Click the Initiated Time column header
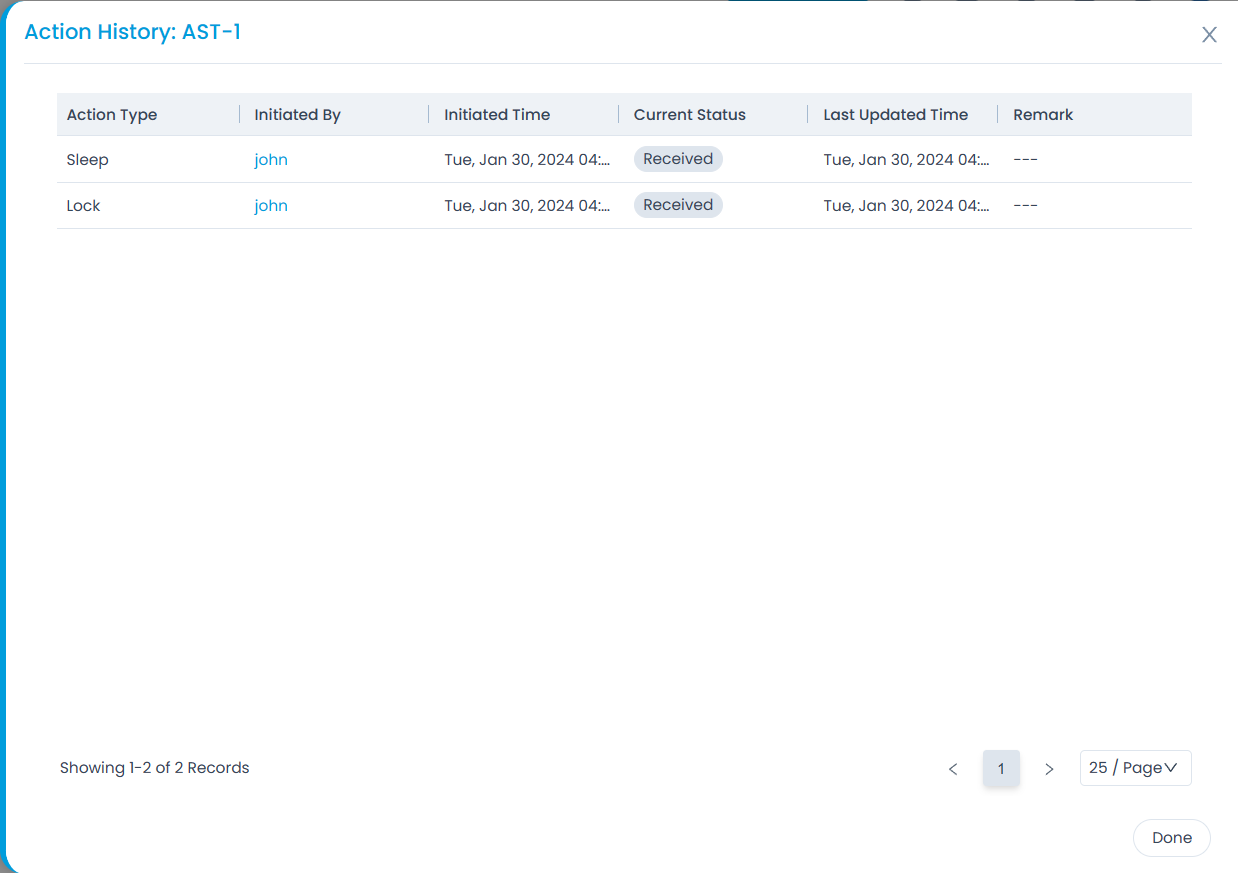Image resolution: width=1238 pixels, height=873 pixels. click(497, 115)
